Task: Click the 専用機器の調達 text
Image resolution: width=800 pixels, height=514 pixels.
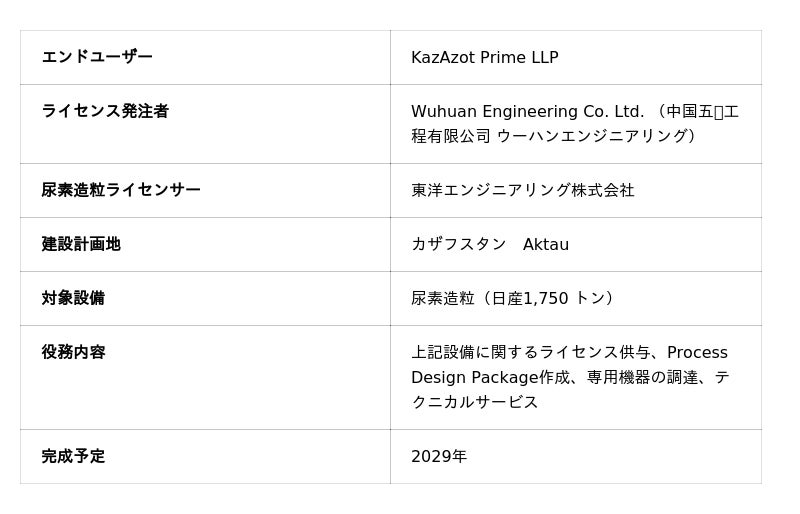Action: click(642, 377)
